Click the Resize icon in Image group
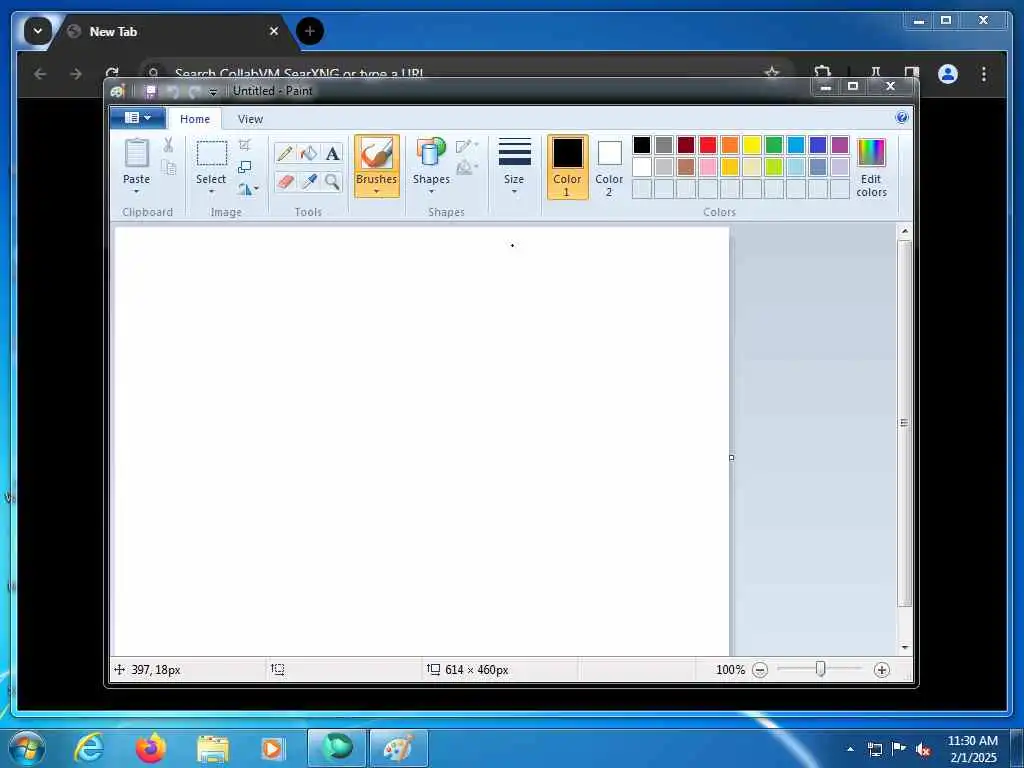This screenshot has height=768, width=1024. (244, 167)
